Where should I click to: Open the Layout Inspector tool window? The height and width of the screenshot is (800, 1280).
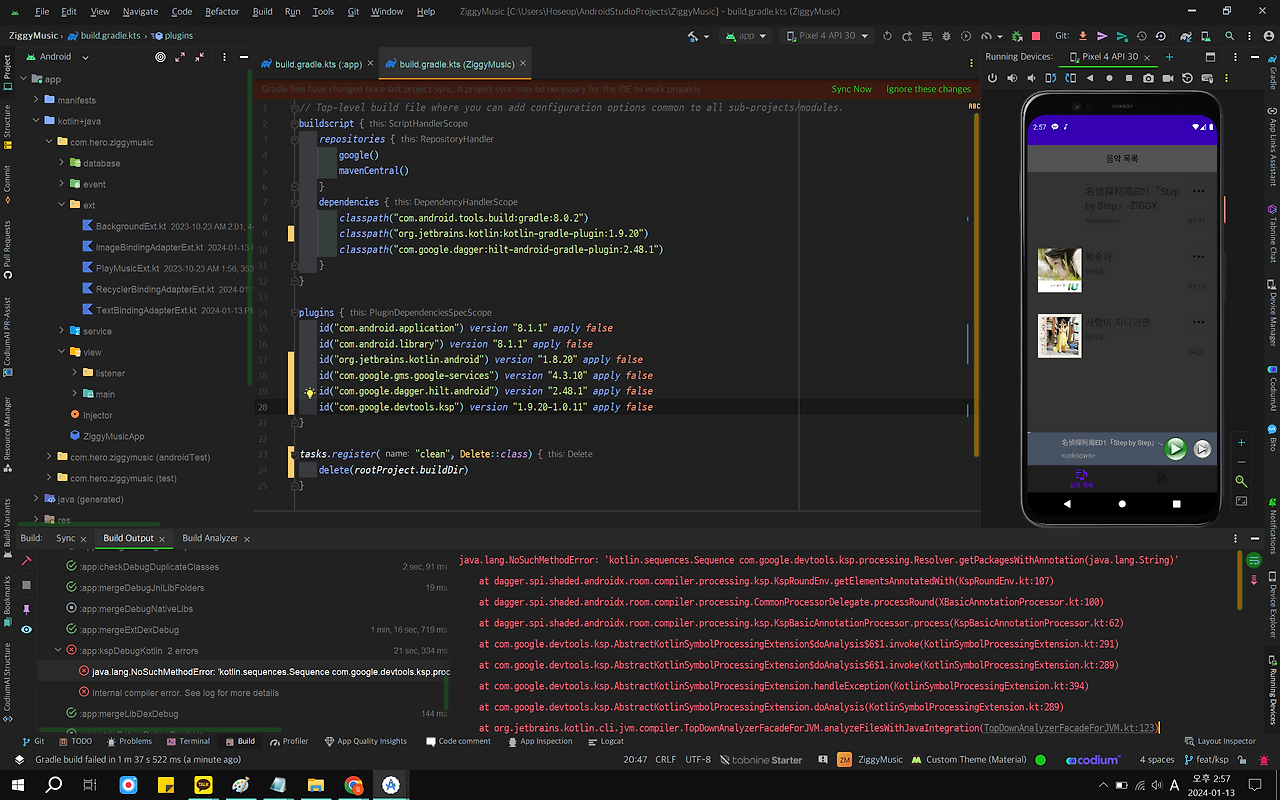click(1219, 741)
